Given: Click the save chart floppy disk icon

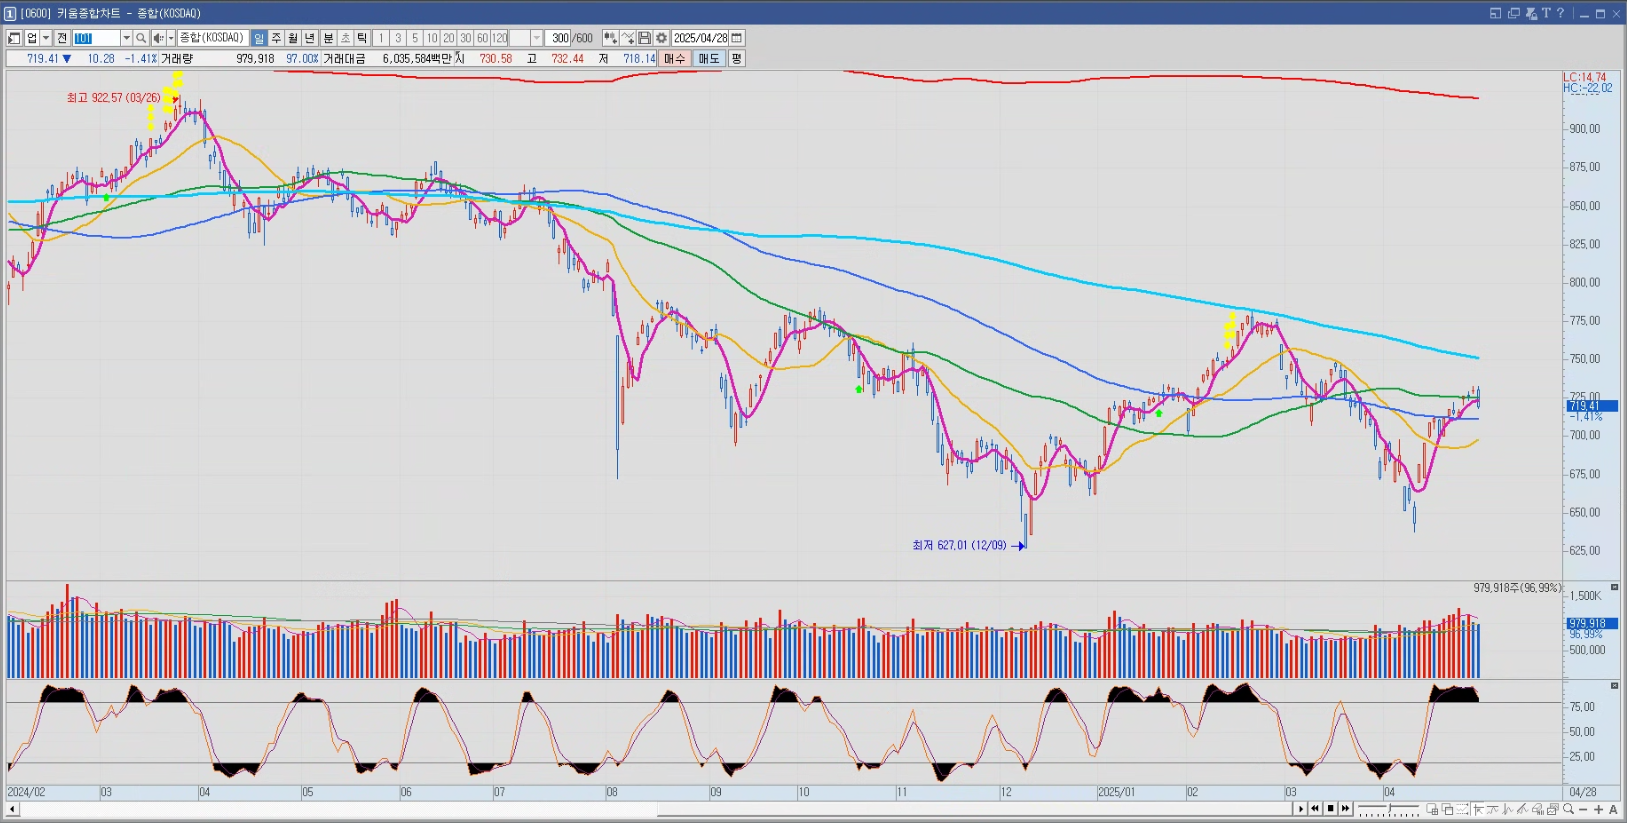Looking at the screenshot, I should [645, 38].
